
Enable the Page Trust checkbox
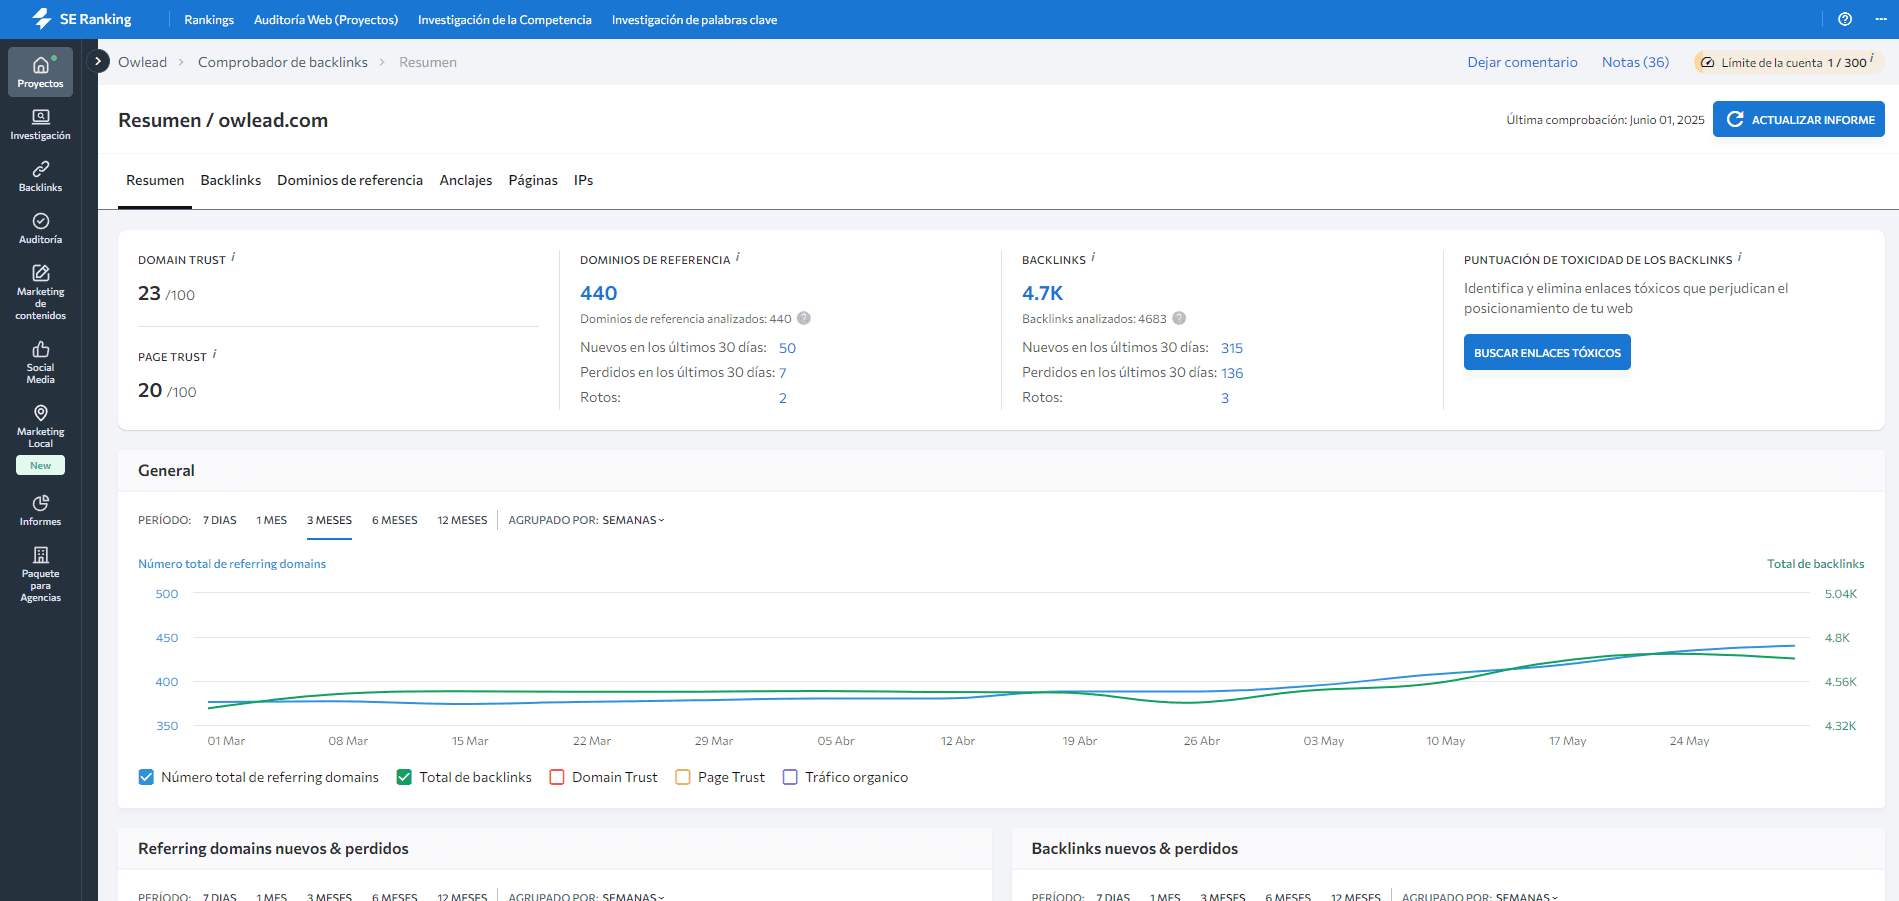(x=683, y=777)
